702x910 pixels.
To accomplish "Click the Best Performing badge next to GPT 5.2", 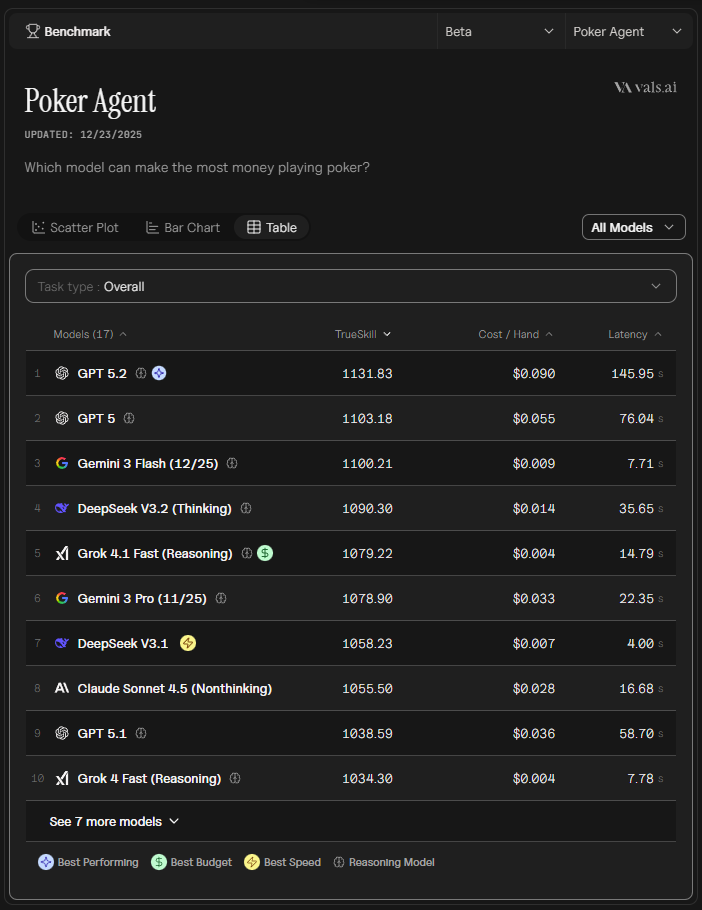I will [x=159, y=373].
